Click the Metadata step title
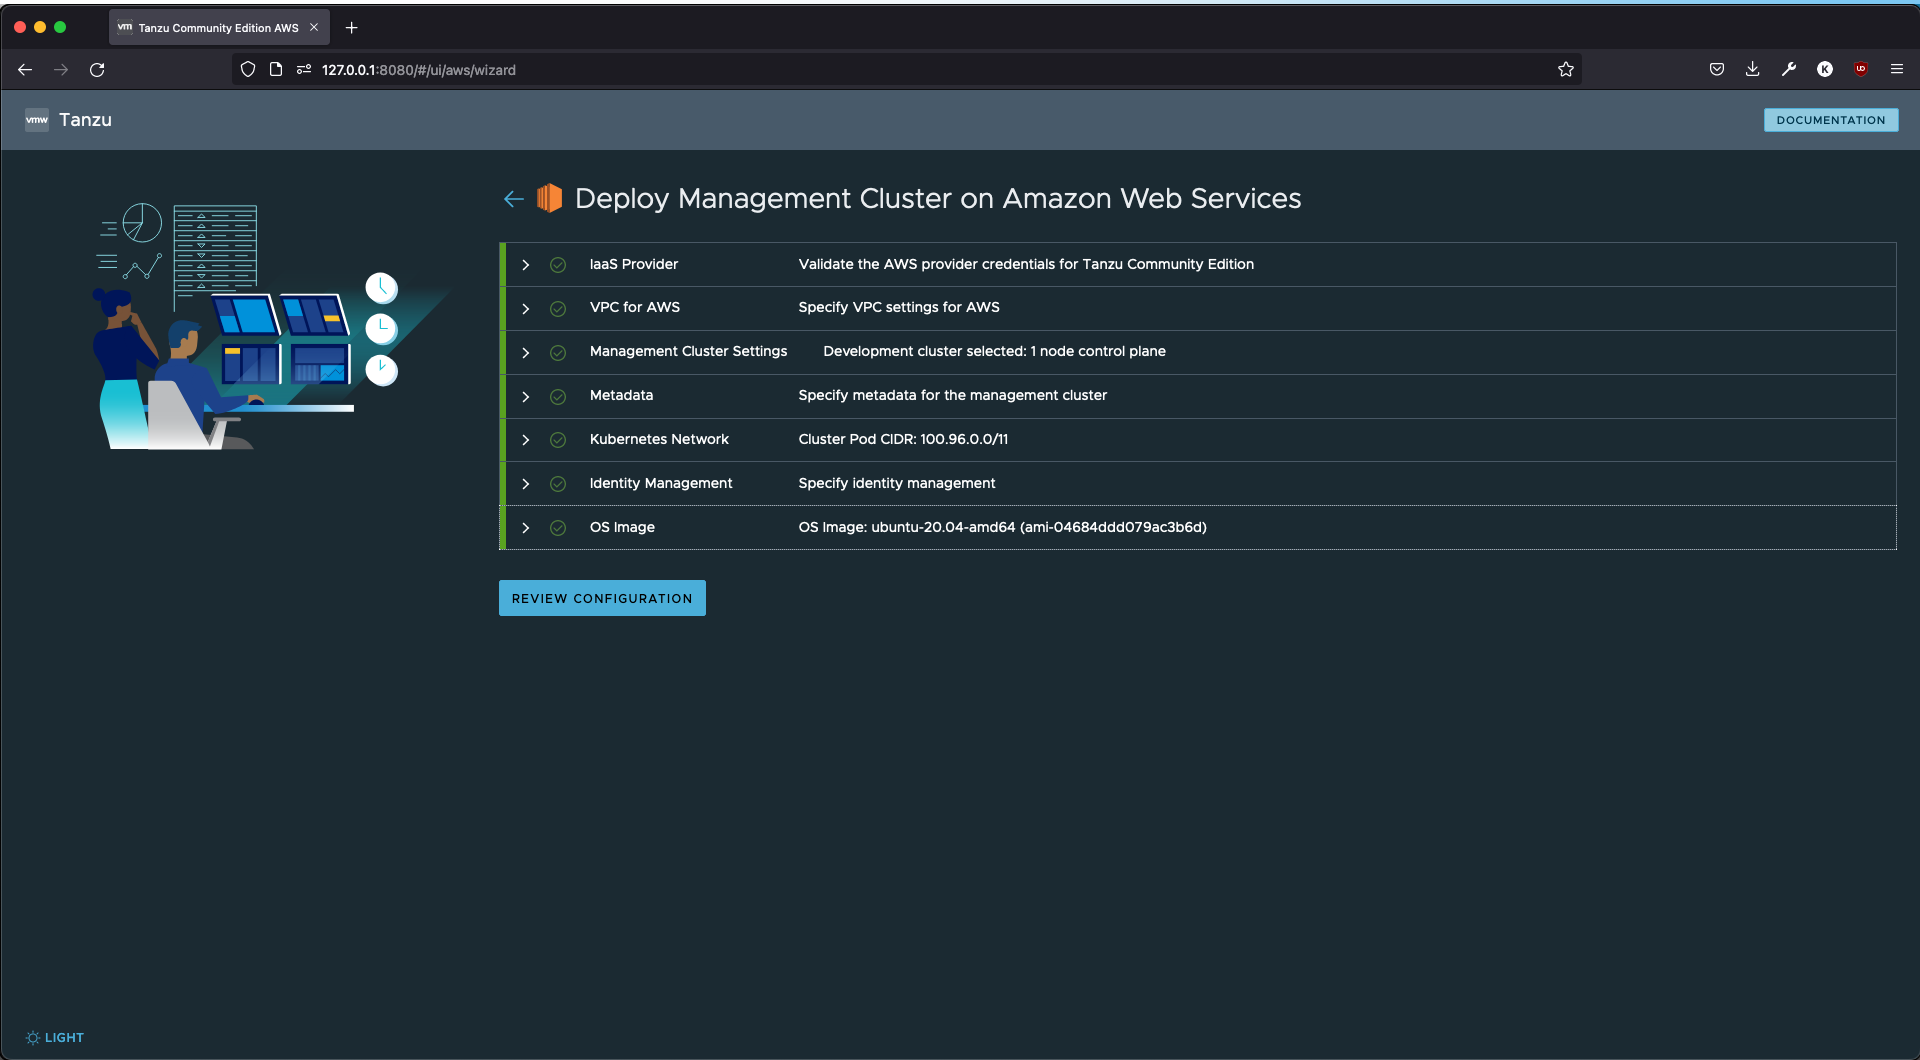Image resolution: width=1920 pixels, height=1060 pixels. click(621, 395)
